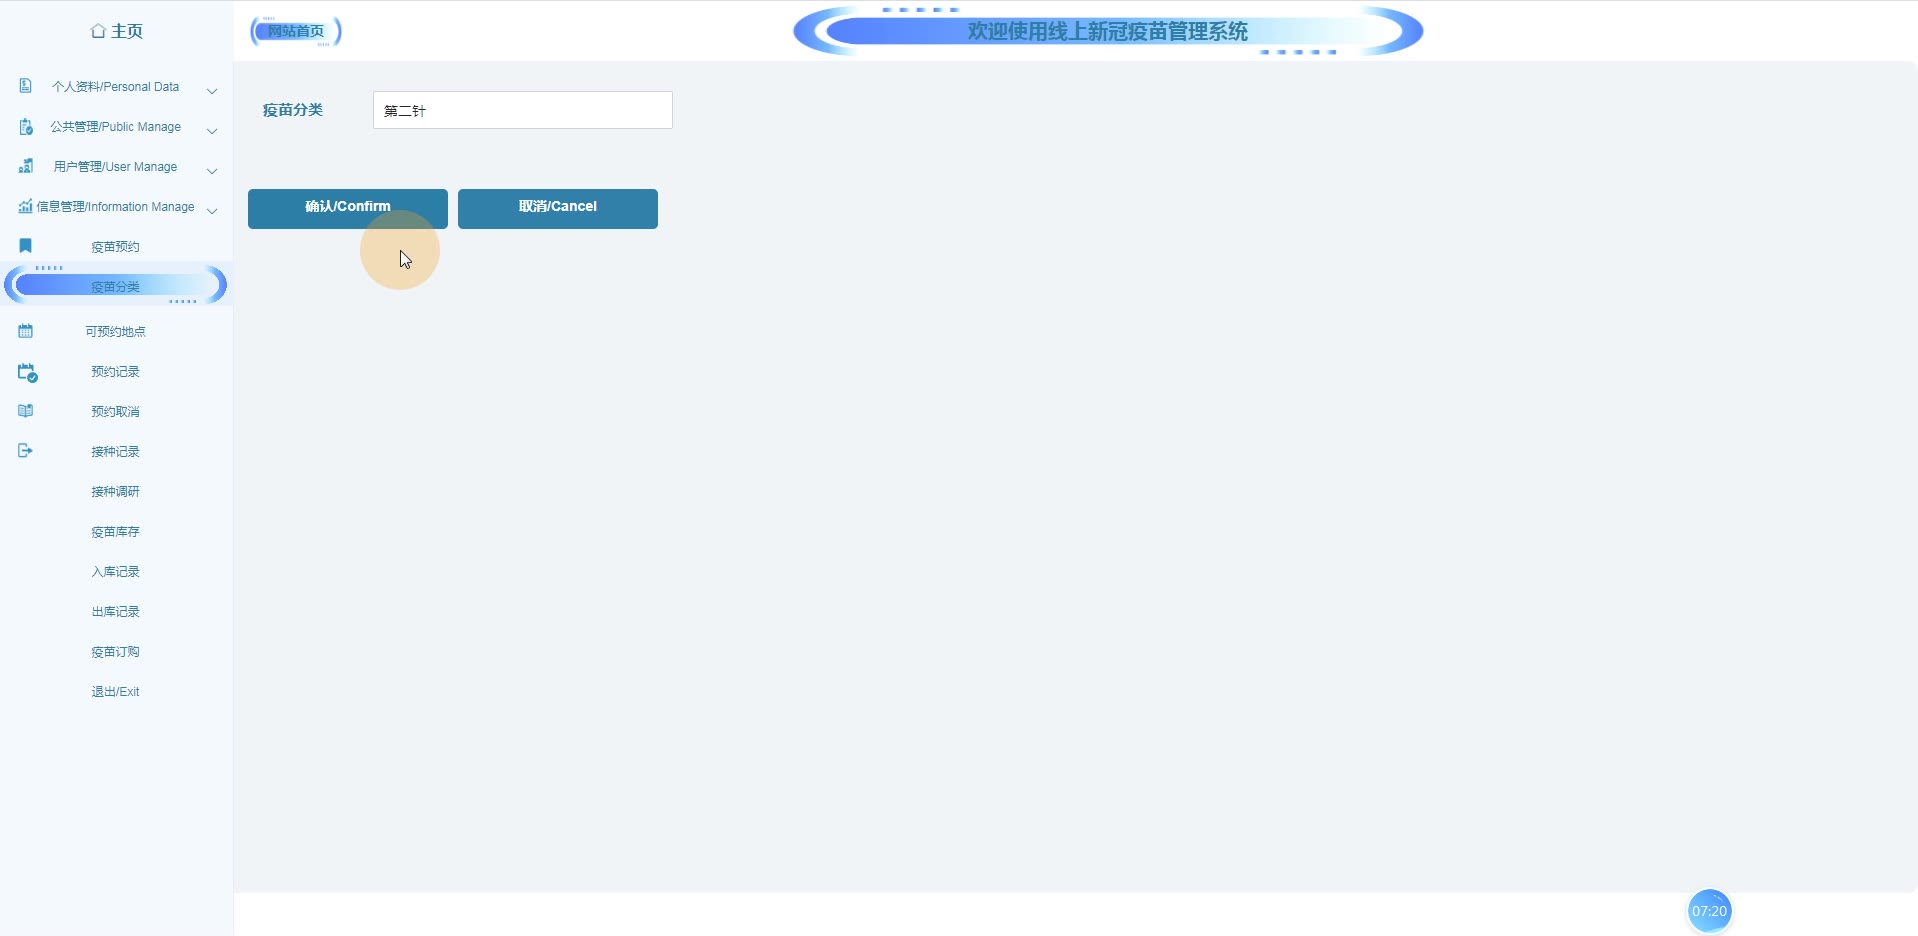Expand the 个人资料/Personal Data chevron
This screenshot has height=936, width=1918.
pyautogui.click(x=212, y=91)
